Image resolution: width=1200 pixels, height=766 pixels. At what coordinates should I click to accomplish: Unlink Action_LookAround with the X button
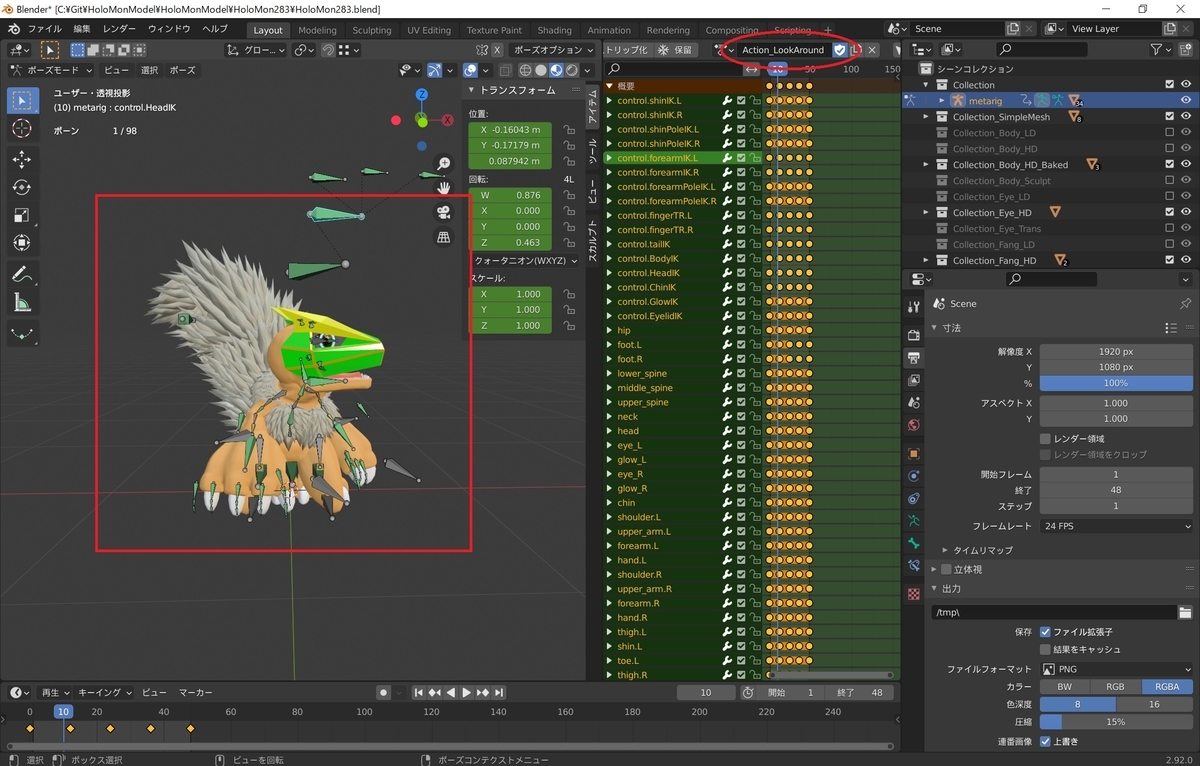coord(872,50)
